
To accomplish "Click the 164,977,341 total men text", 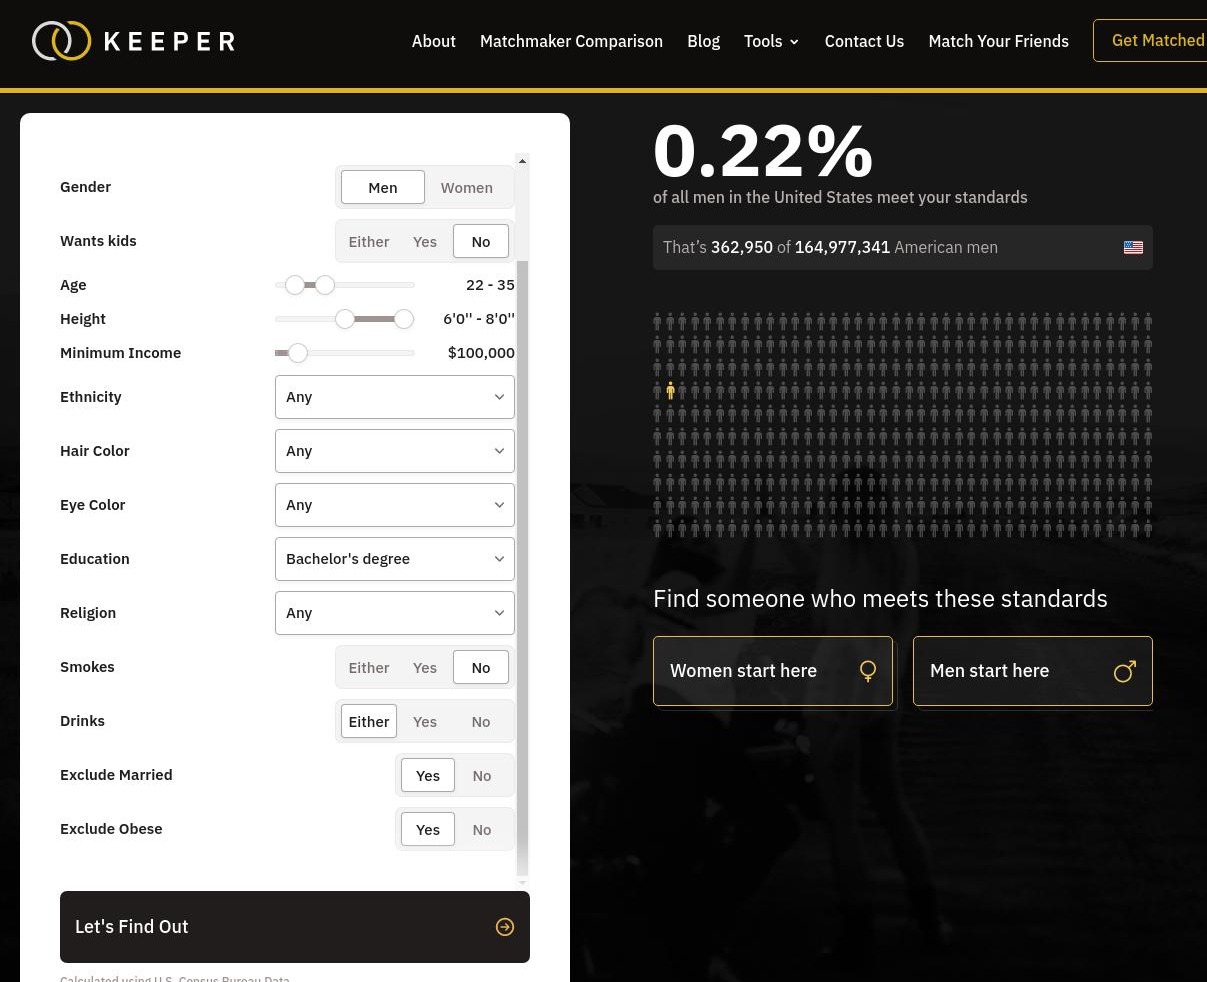I will pos(842,247).
